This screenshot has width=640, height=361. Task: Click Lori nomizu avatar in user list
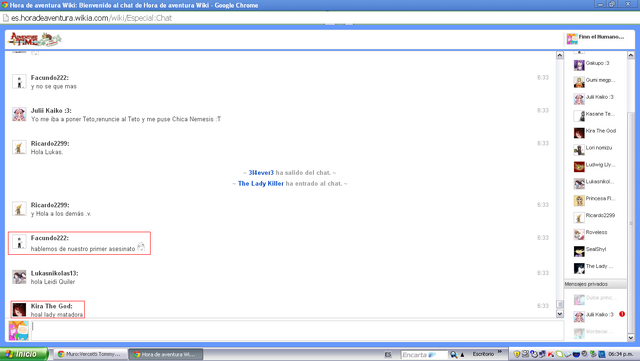click(579, 150)
